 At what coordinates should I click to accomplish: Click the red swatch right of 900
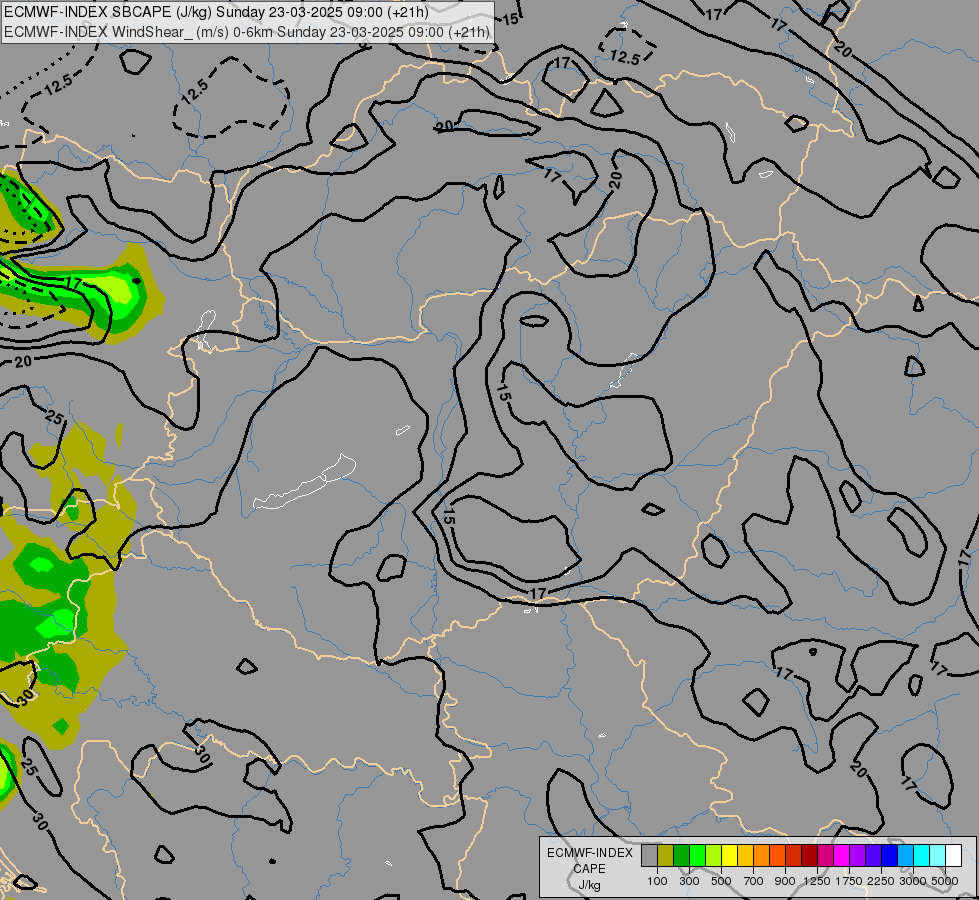(x=794, y=855)
